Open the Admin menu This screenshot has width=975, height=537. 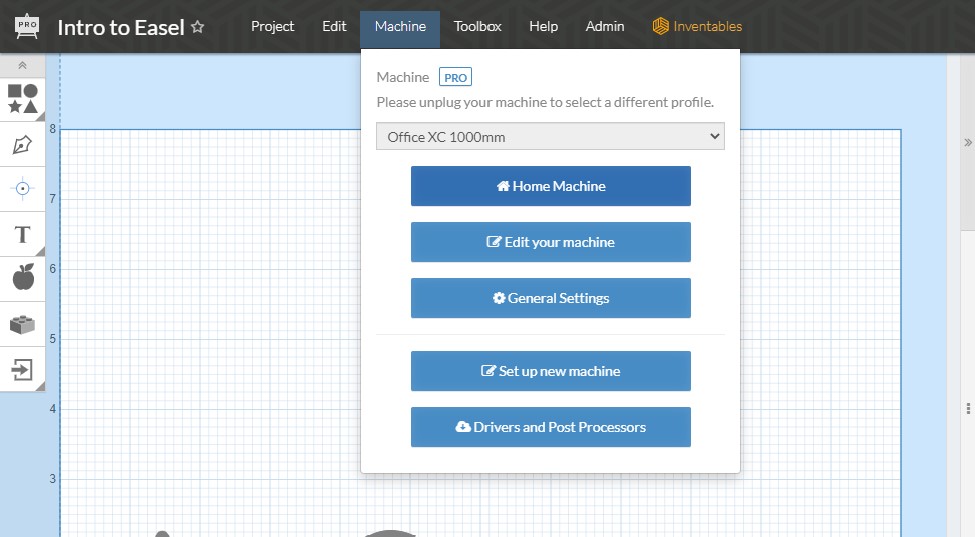[x=604, y=26]
